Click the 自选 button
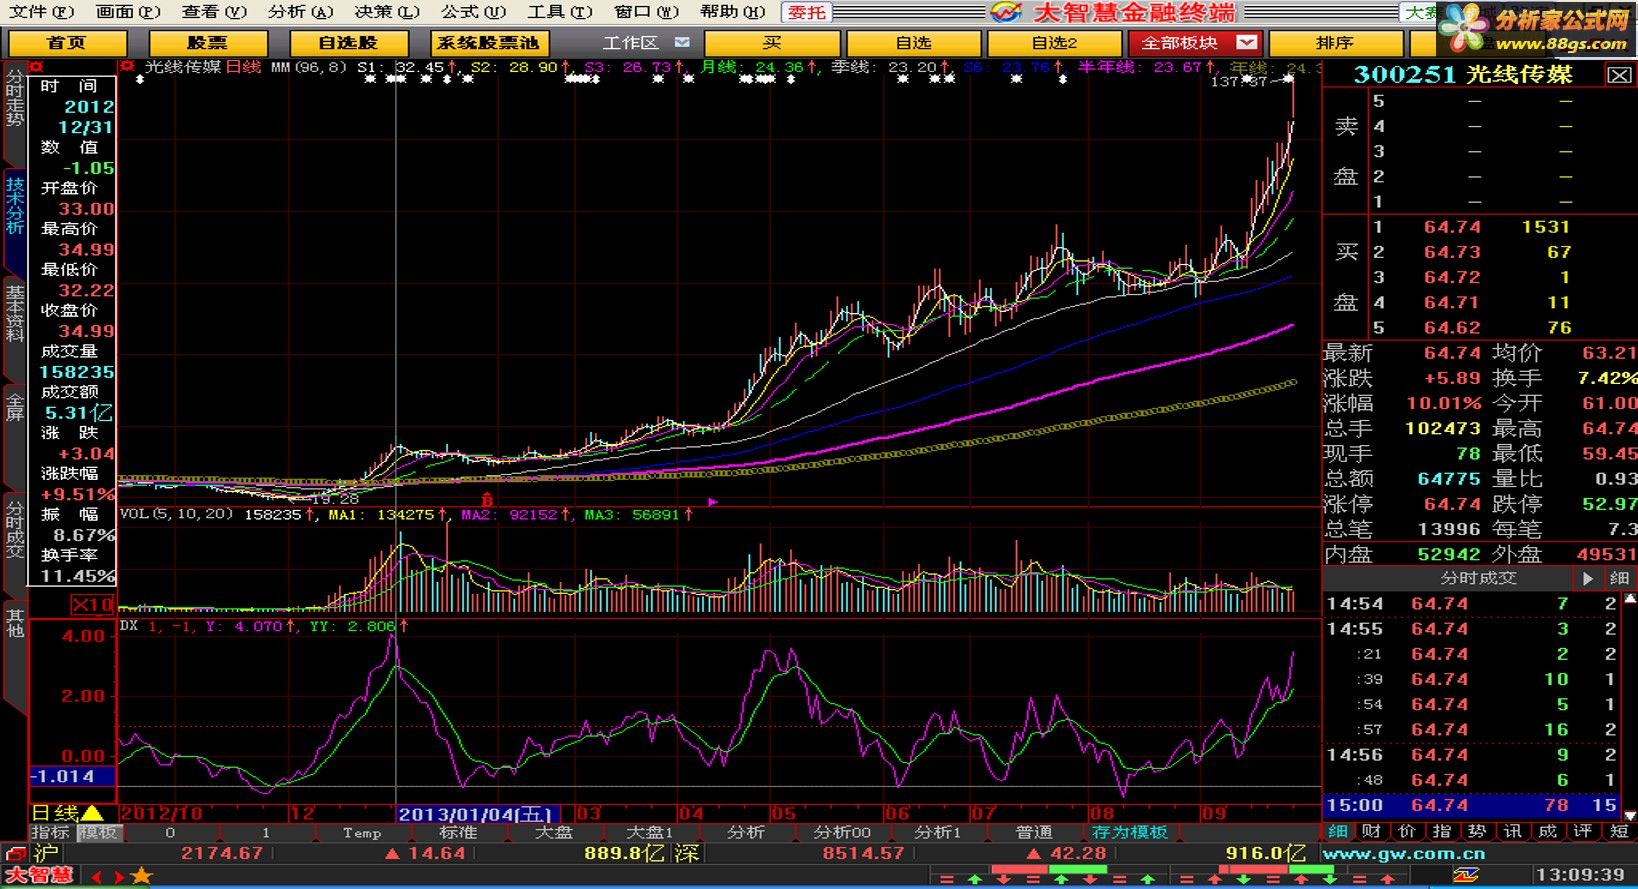Viewport: 1638px width, 889px height. (x=913, y=43)
